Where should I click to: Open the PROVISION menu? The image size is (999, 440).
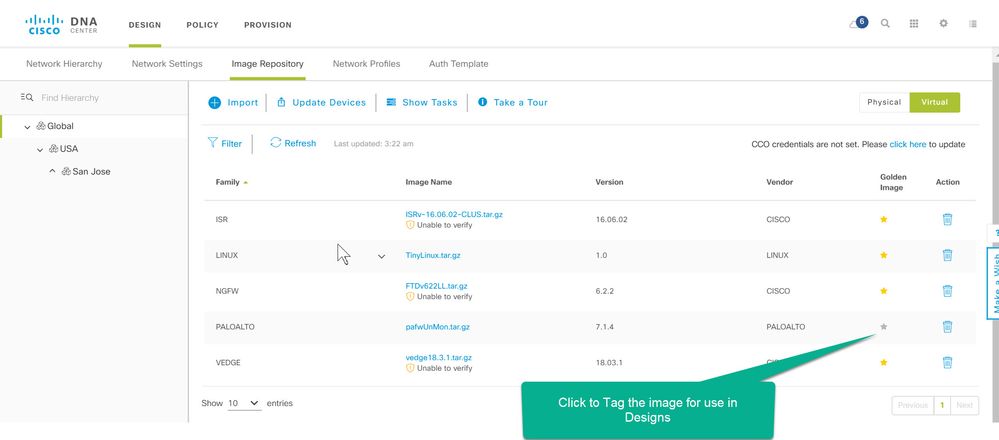pos(268,25)
